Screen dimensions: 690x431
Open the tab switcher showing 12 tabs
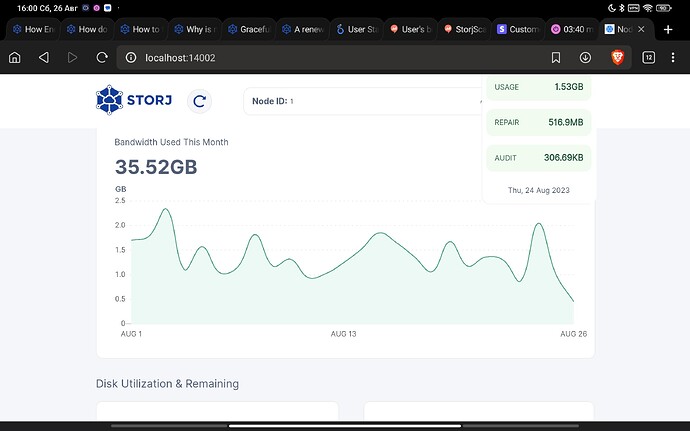[648, 58]
